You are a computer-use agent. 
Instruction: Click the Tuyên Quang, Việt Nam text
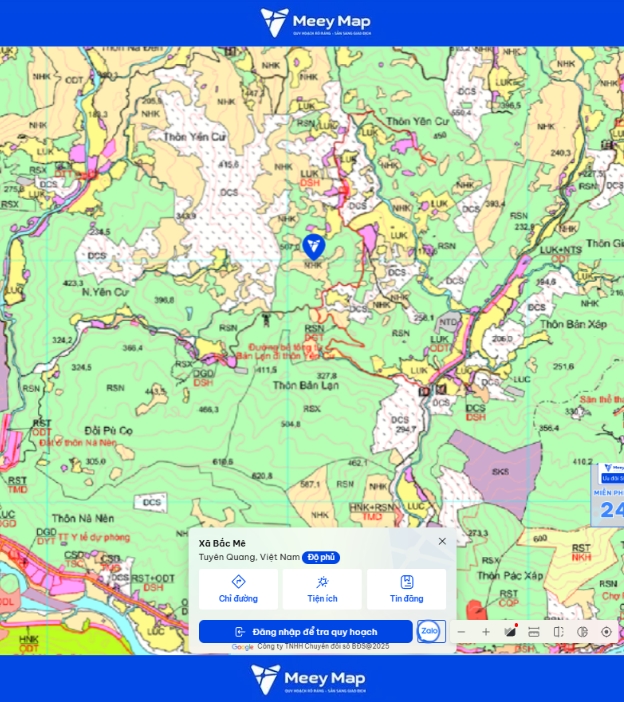249,557
